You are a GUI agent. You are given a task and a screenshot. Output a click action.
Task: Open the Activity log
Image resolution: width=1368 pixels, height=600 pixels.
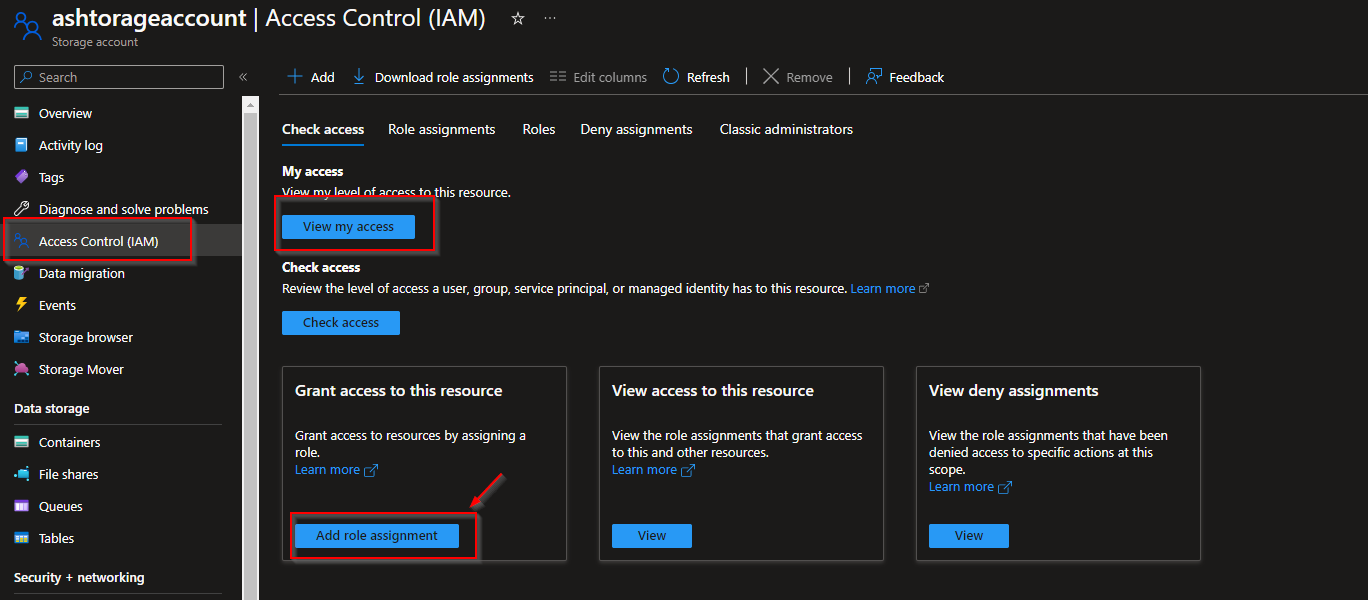click(x=69, y=145)
